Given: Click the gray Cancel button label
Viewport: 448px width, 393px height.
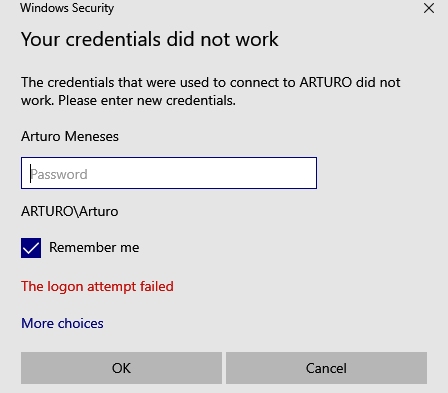Looking at the screenshot, I should 326,368.
